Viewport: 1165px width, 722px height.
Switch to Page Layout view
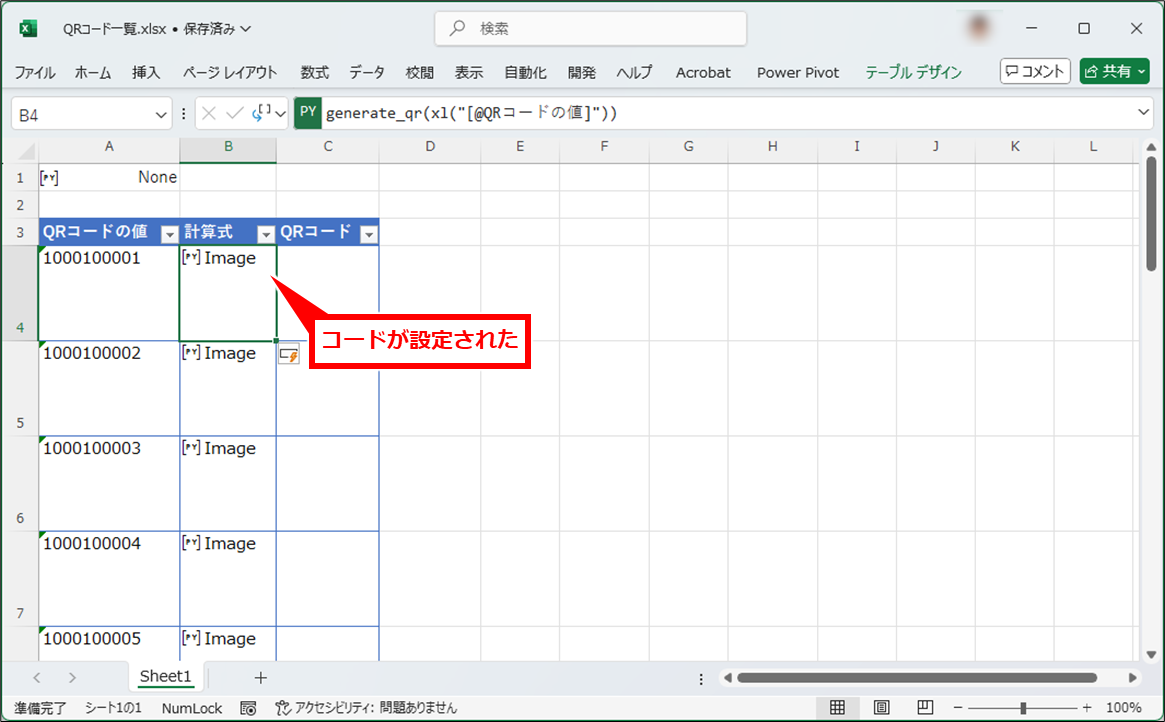pyautogui.click(x=881, y=708)
